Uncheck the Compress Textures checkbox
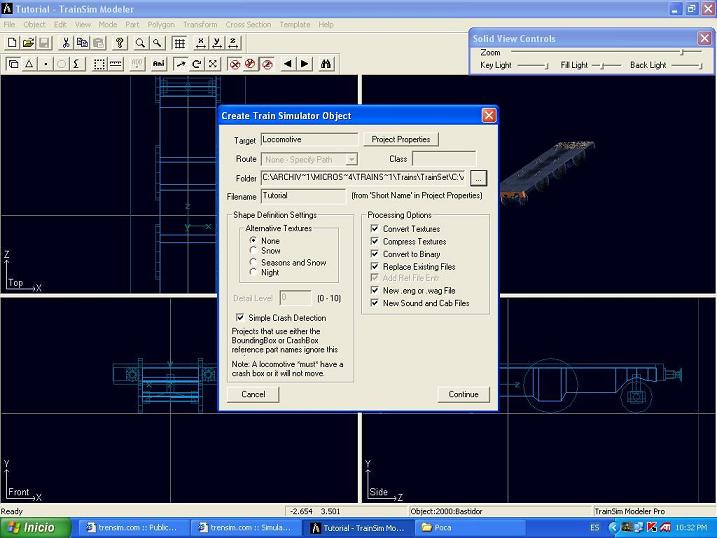Screen dimensions: 717x538 tap(375, 241)
